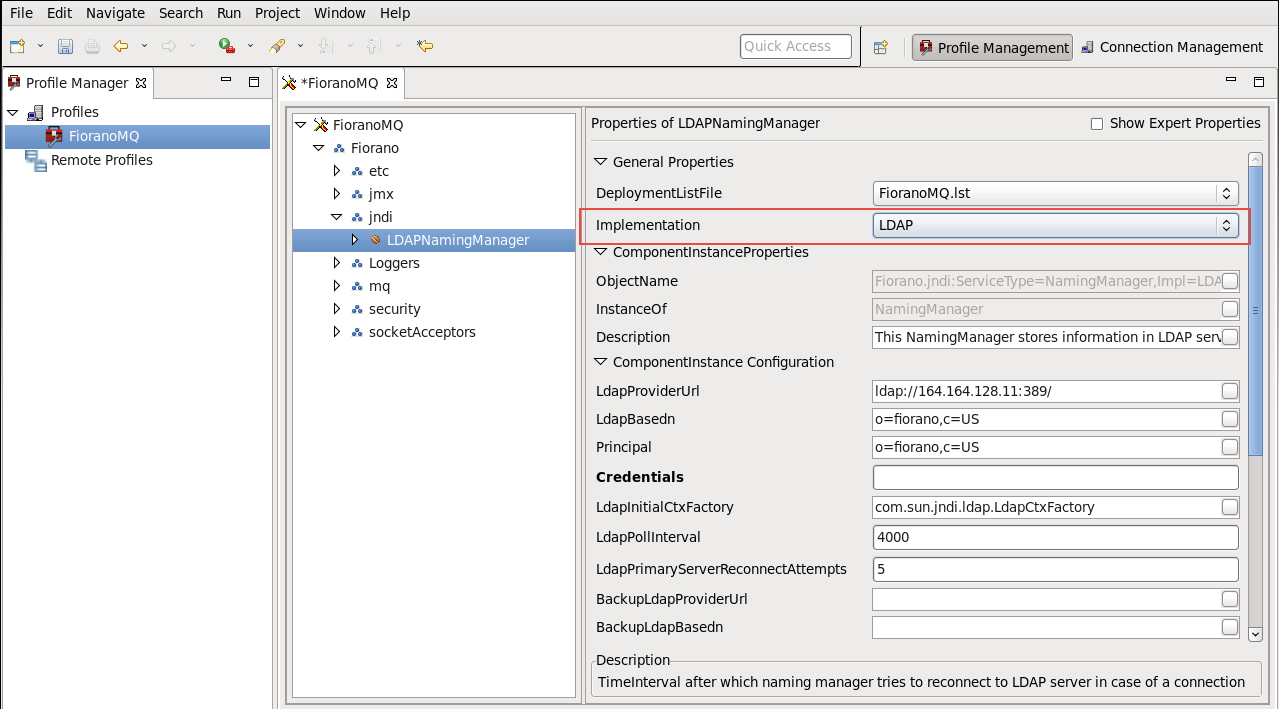Click the Search flashlight toolbar icon
This screenshot has width=1279, height=709.
(277, 46)
